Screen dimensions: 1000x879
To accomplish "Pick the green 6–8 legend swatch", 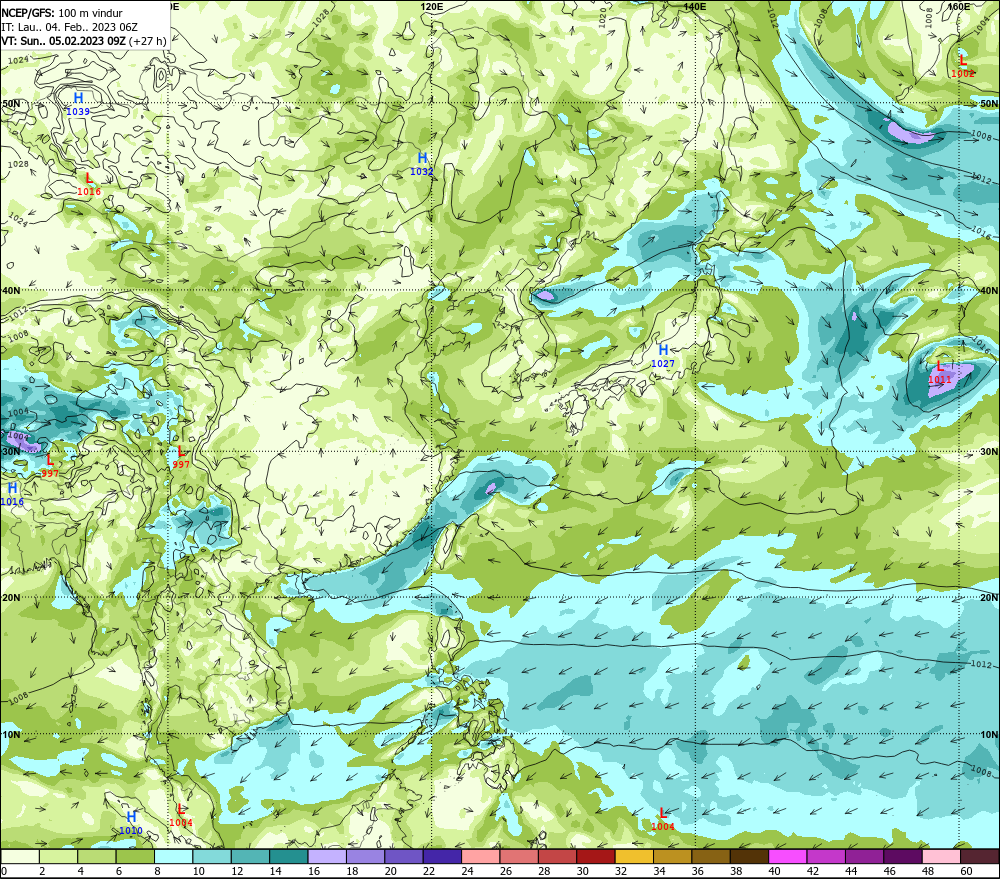I will coord(135,856).
